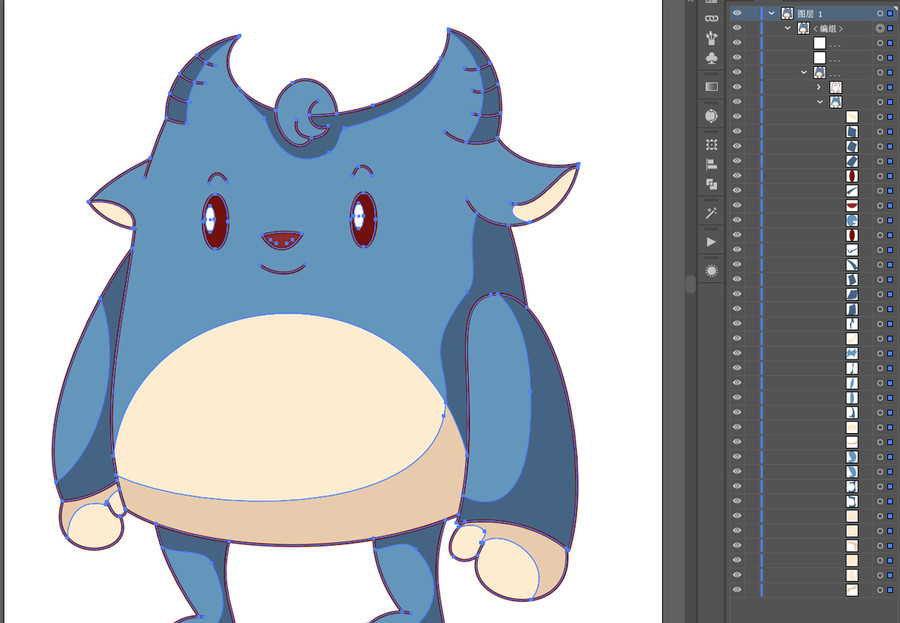Toggle visibility of red mouth shape row
The height and width of the screenshot is (623, 900).
(x=737, y=205)
